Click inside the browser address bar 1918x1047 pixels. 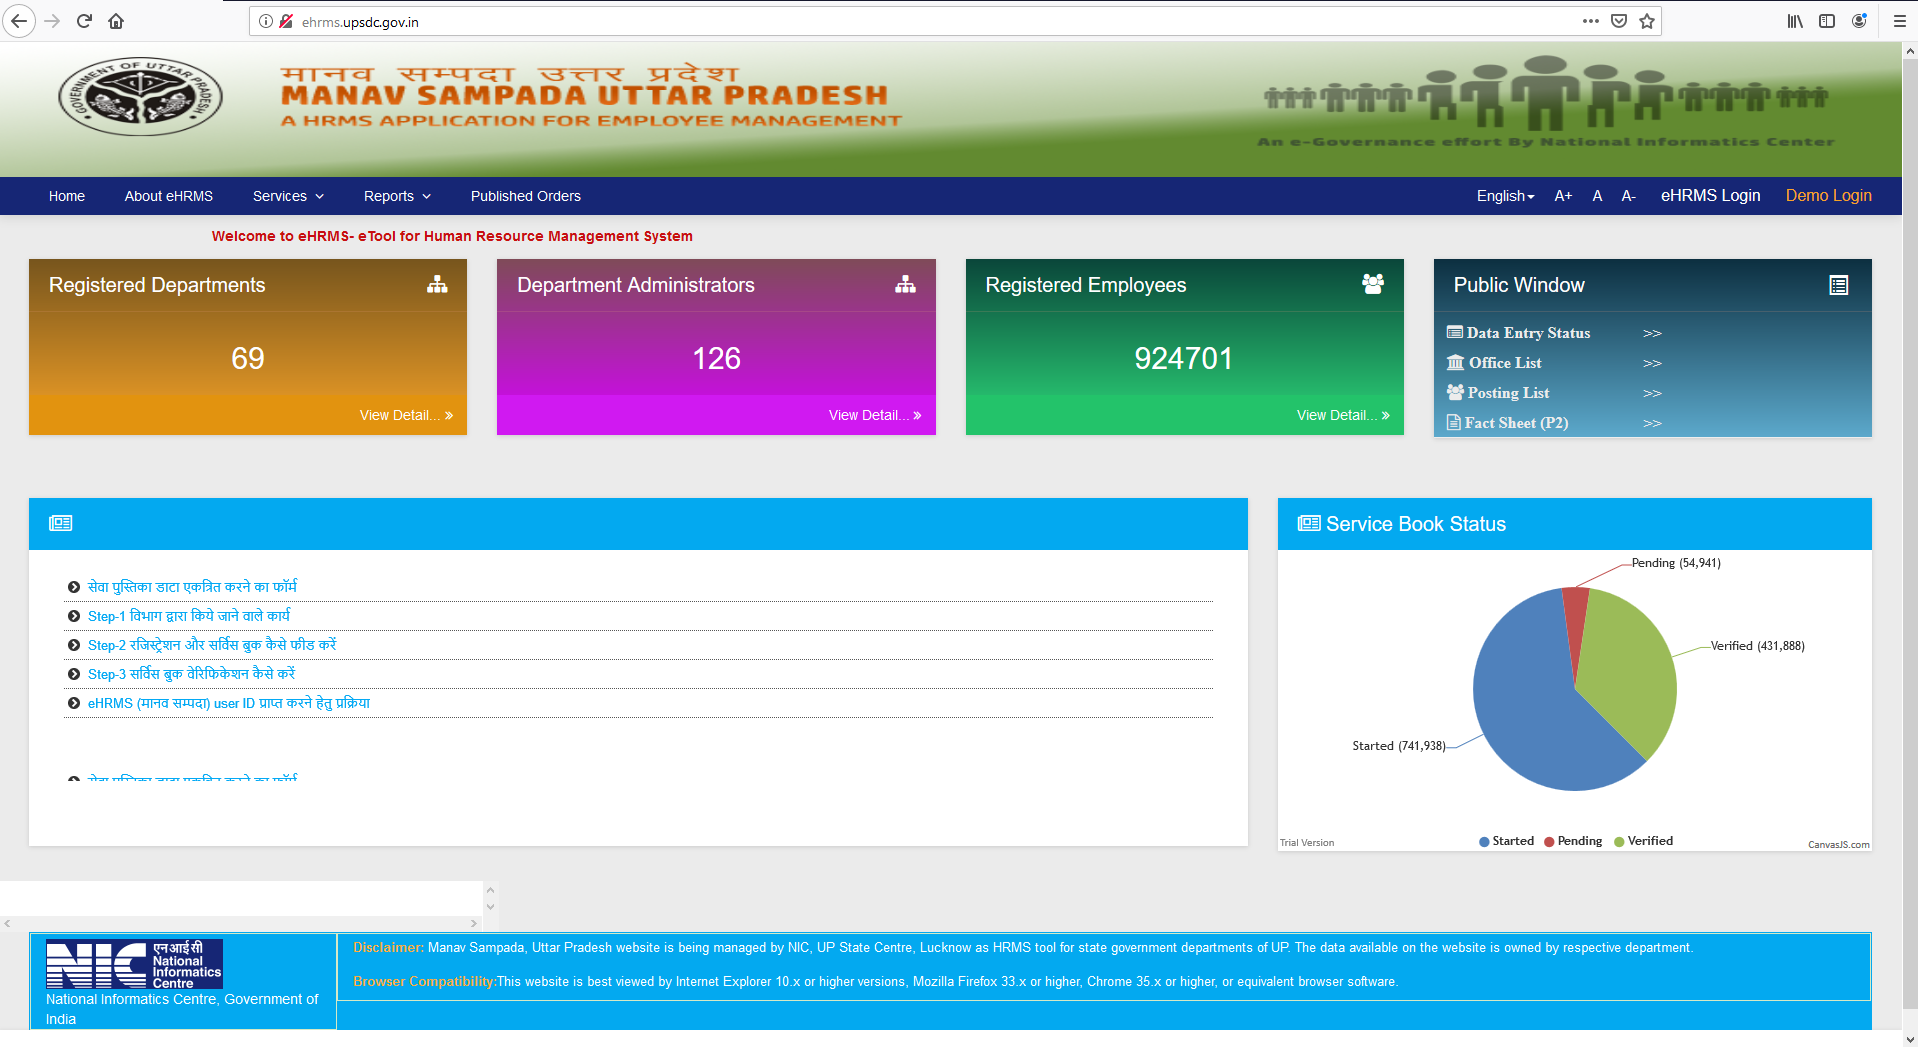[600, 20]
